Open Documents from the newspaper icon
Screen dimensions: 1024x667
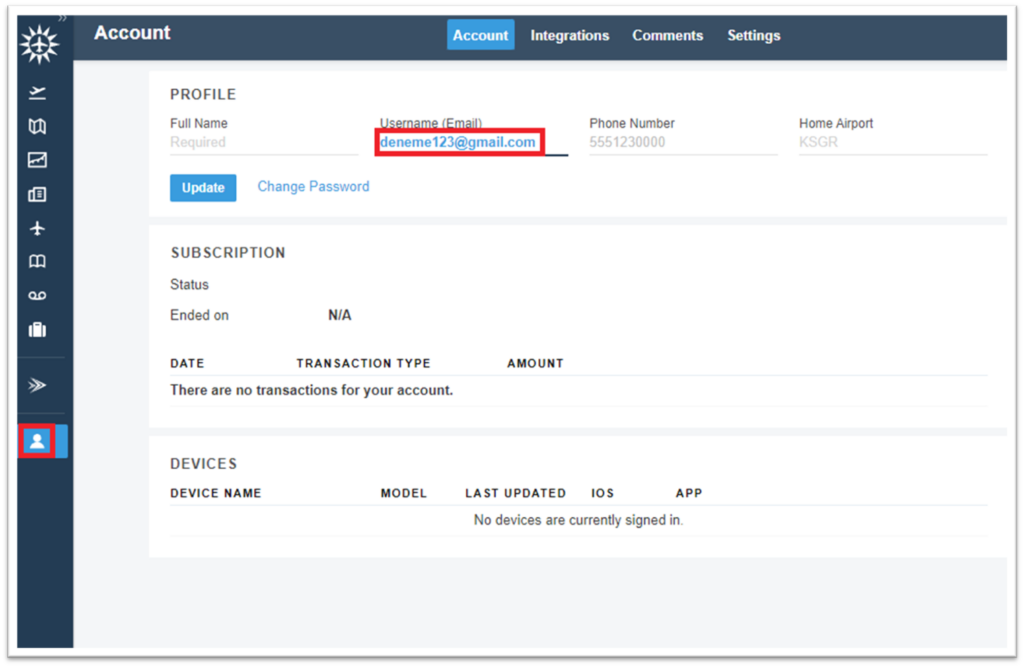coord(37,194)
